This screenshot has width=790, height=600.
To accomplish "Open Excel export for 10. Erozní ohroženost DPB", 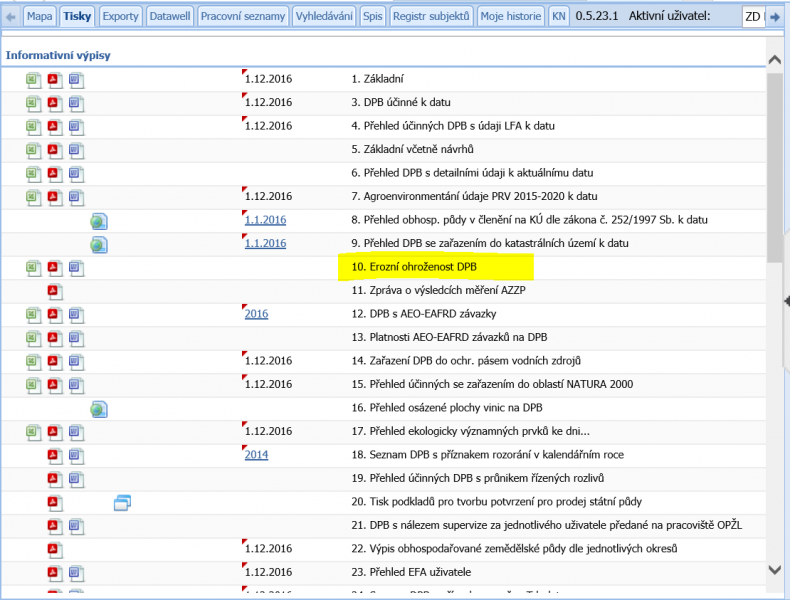I will [34, 267].
